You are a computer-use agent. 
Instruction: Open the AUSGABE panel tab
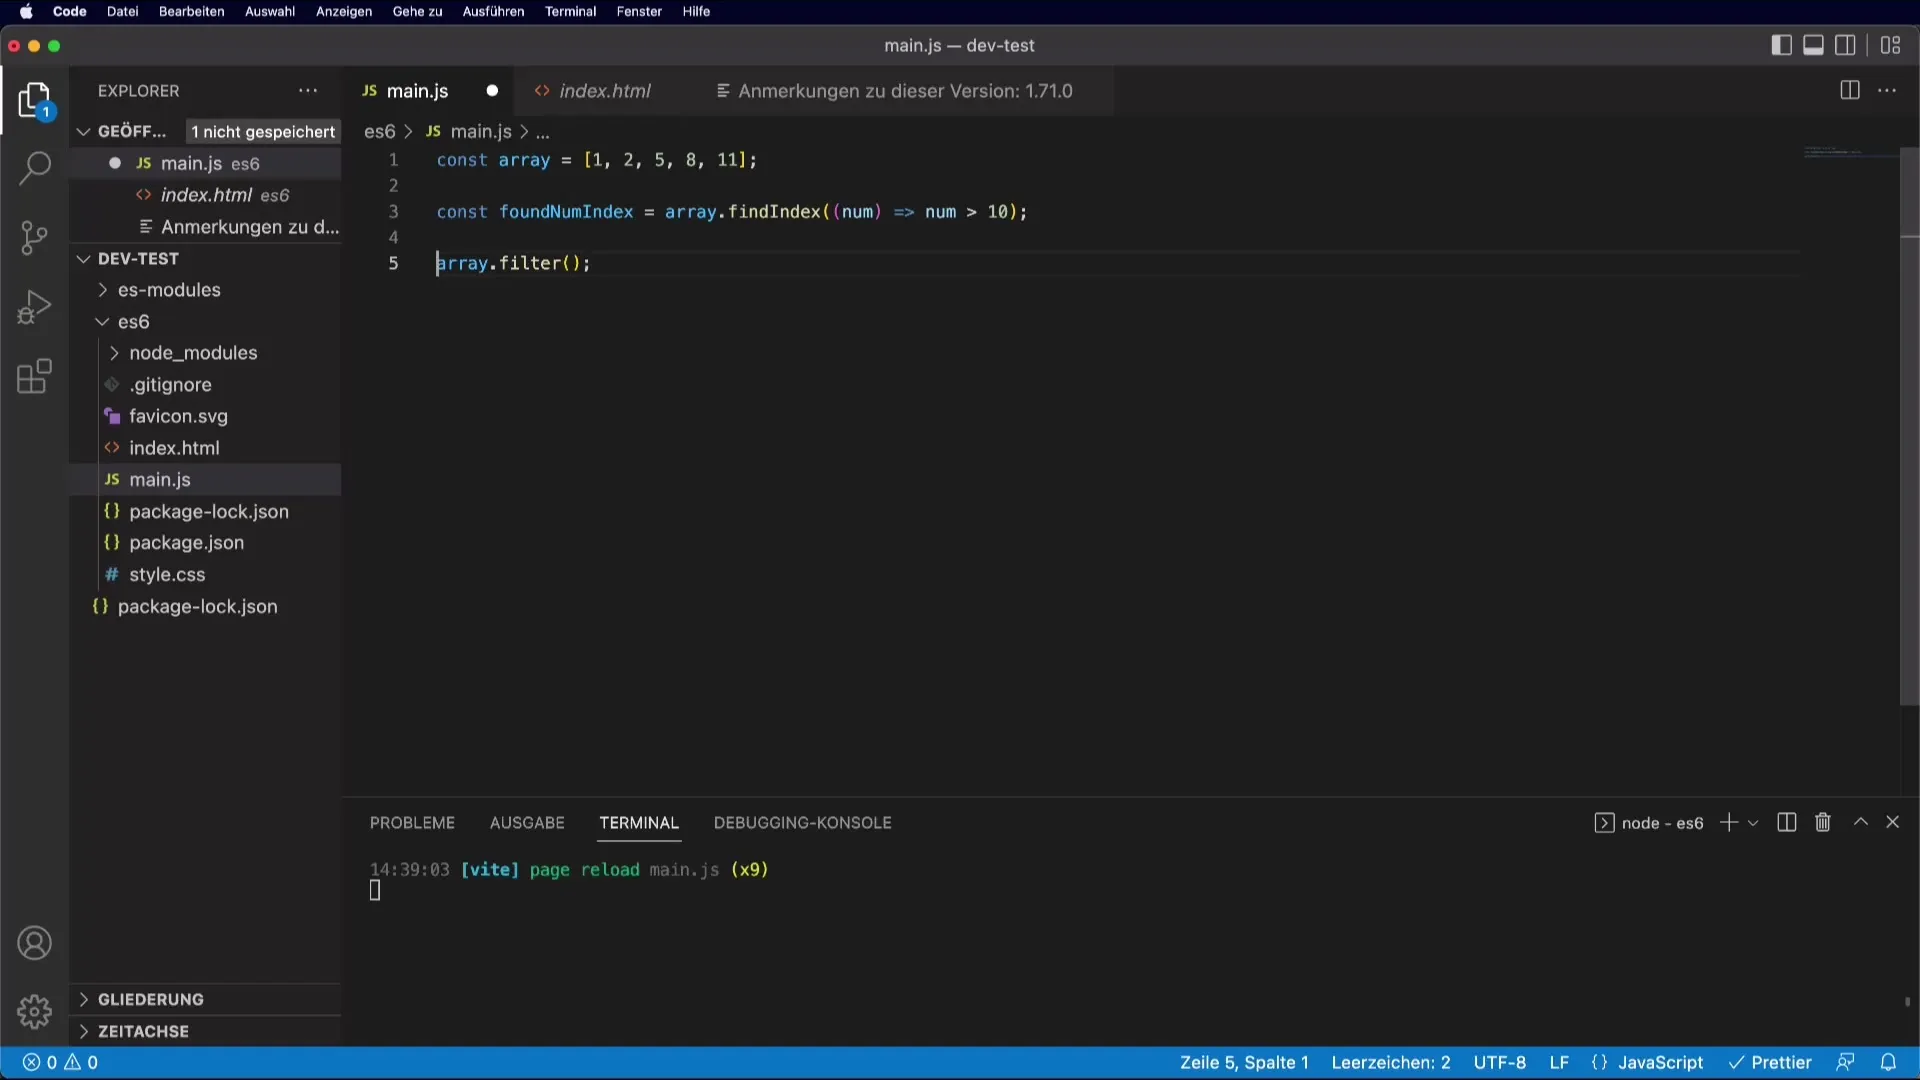527,823
